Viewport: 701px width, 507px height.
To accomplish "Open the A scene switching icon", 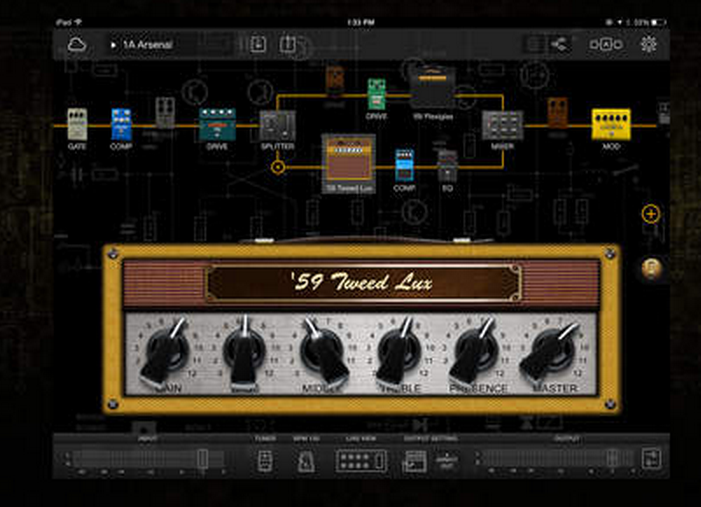I will tap(606, 44).
